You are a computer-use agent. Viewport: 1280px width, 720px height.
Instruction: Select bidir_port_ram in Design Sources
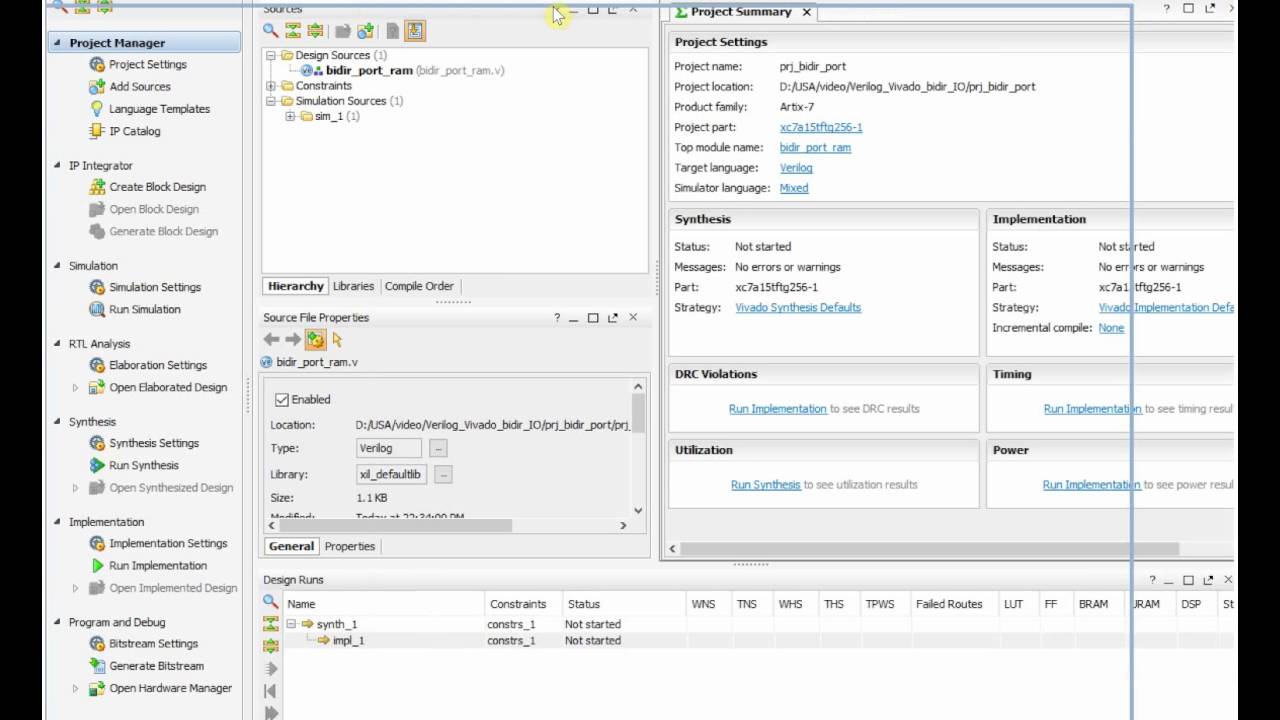pyautogui.click(x=369, y=71)
